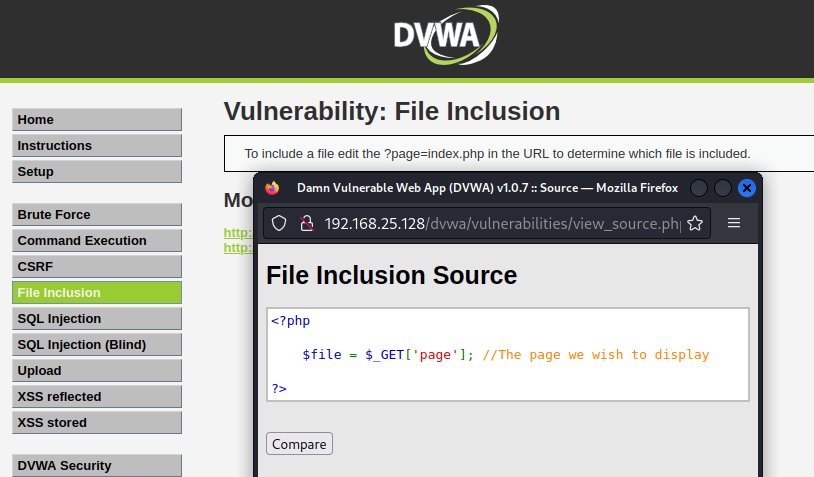This screenshot has height=477, width=814.
Task: Open the Instructions menu item
Action: [x=97, y=145]
